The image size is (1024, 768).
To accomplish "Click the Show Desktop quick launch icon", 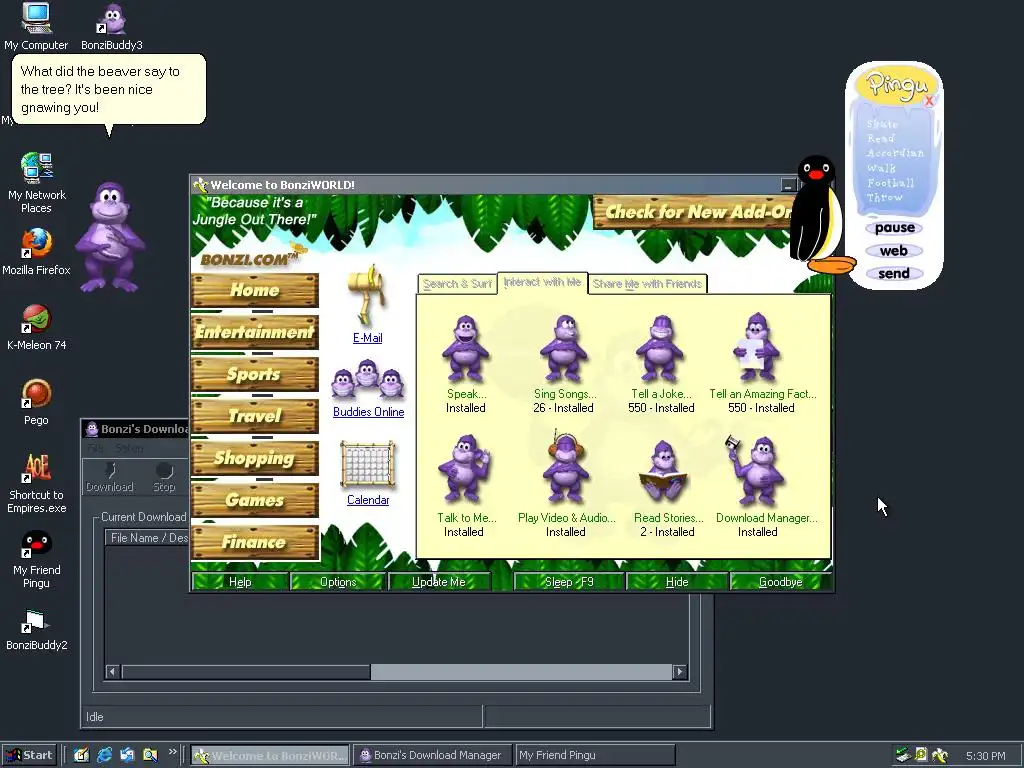I will point(81,755).
